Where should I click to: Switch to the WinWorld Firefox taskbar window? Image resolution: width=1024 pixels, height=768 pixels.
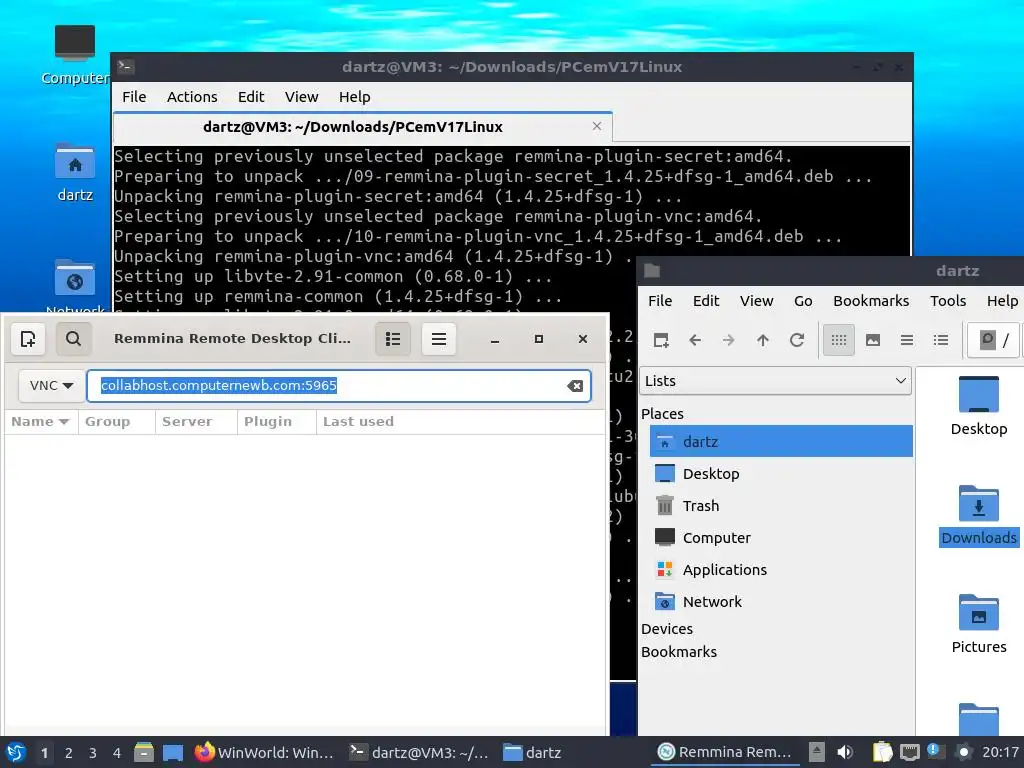coord(264,753)
